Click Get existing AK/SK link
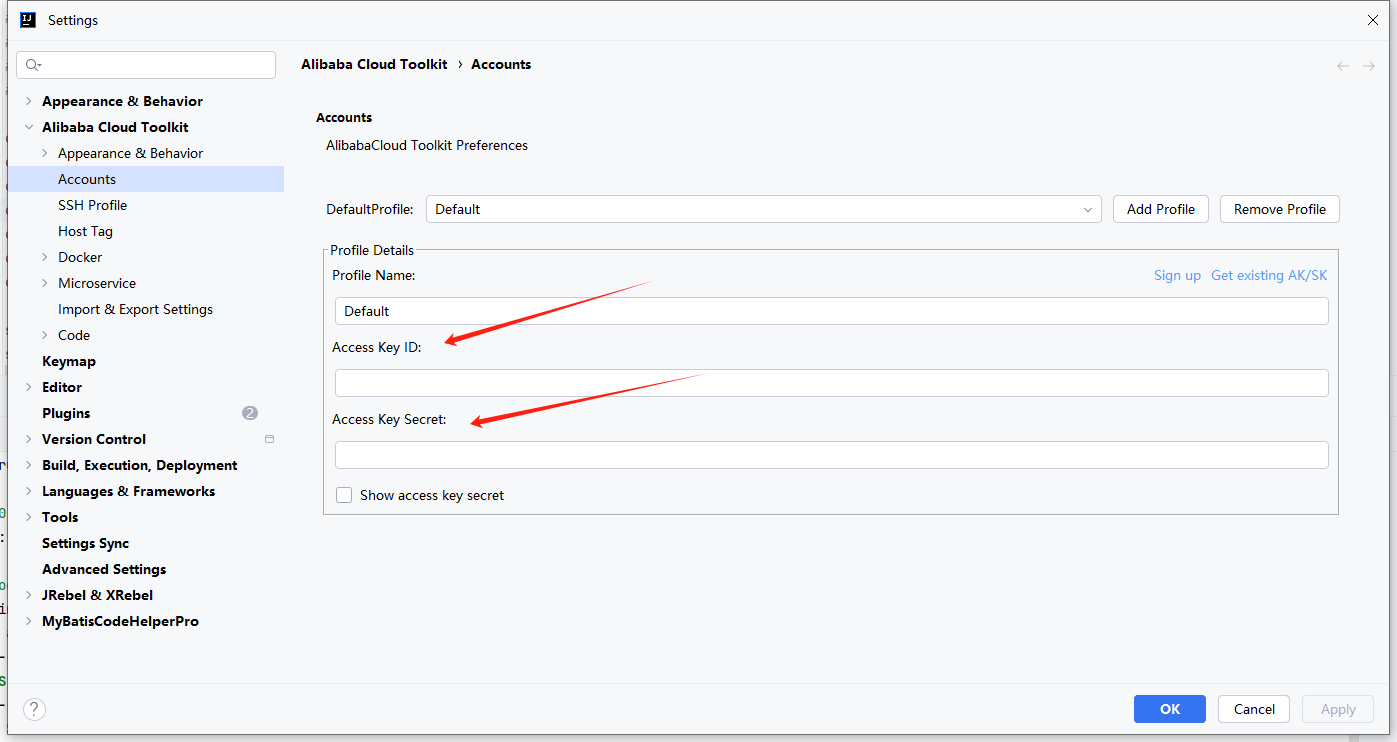1397x742 pixels. coord(1269,275)
